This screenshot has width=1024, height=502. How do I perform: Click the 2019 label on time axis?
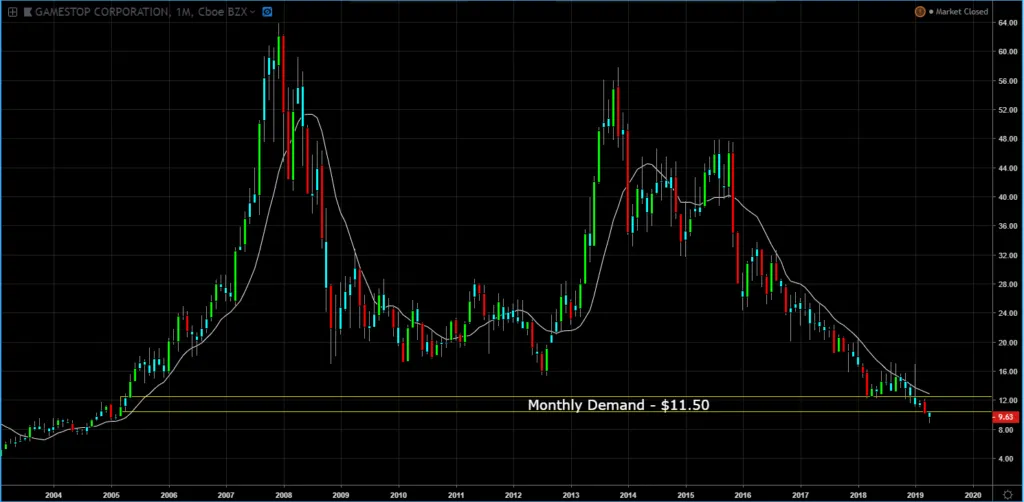[917, 494]
